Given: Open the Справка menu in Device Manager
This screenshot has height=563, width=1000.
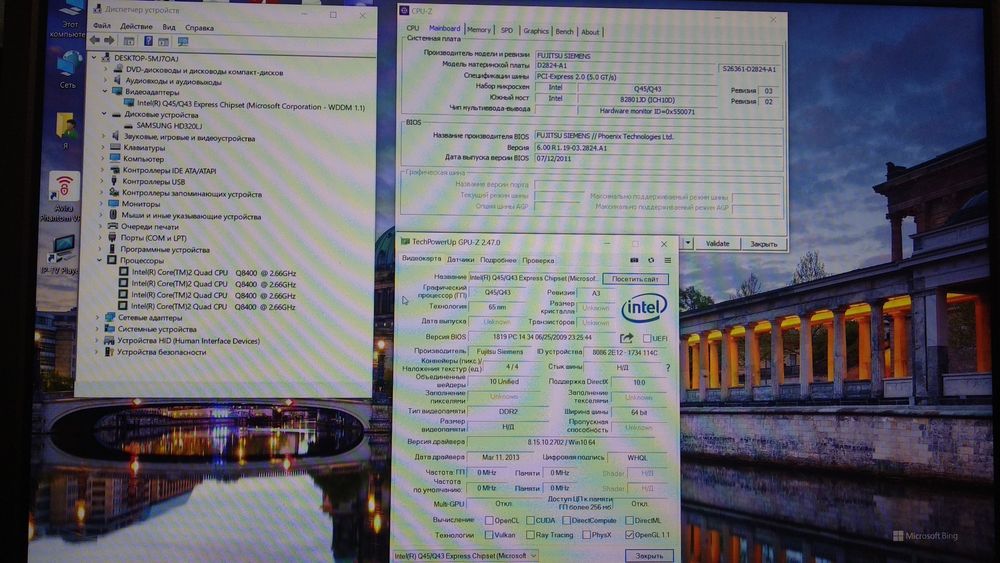Looking at the screenshot, I should coord(200,28).
